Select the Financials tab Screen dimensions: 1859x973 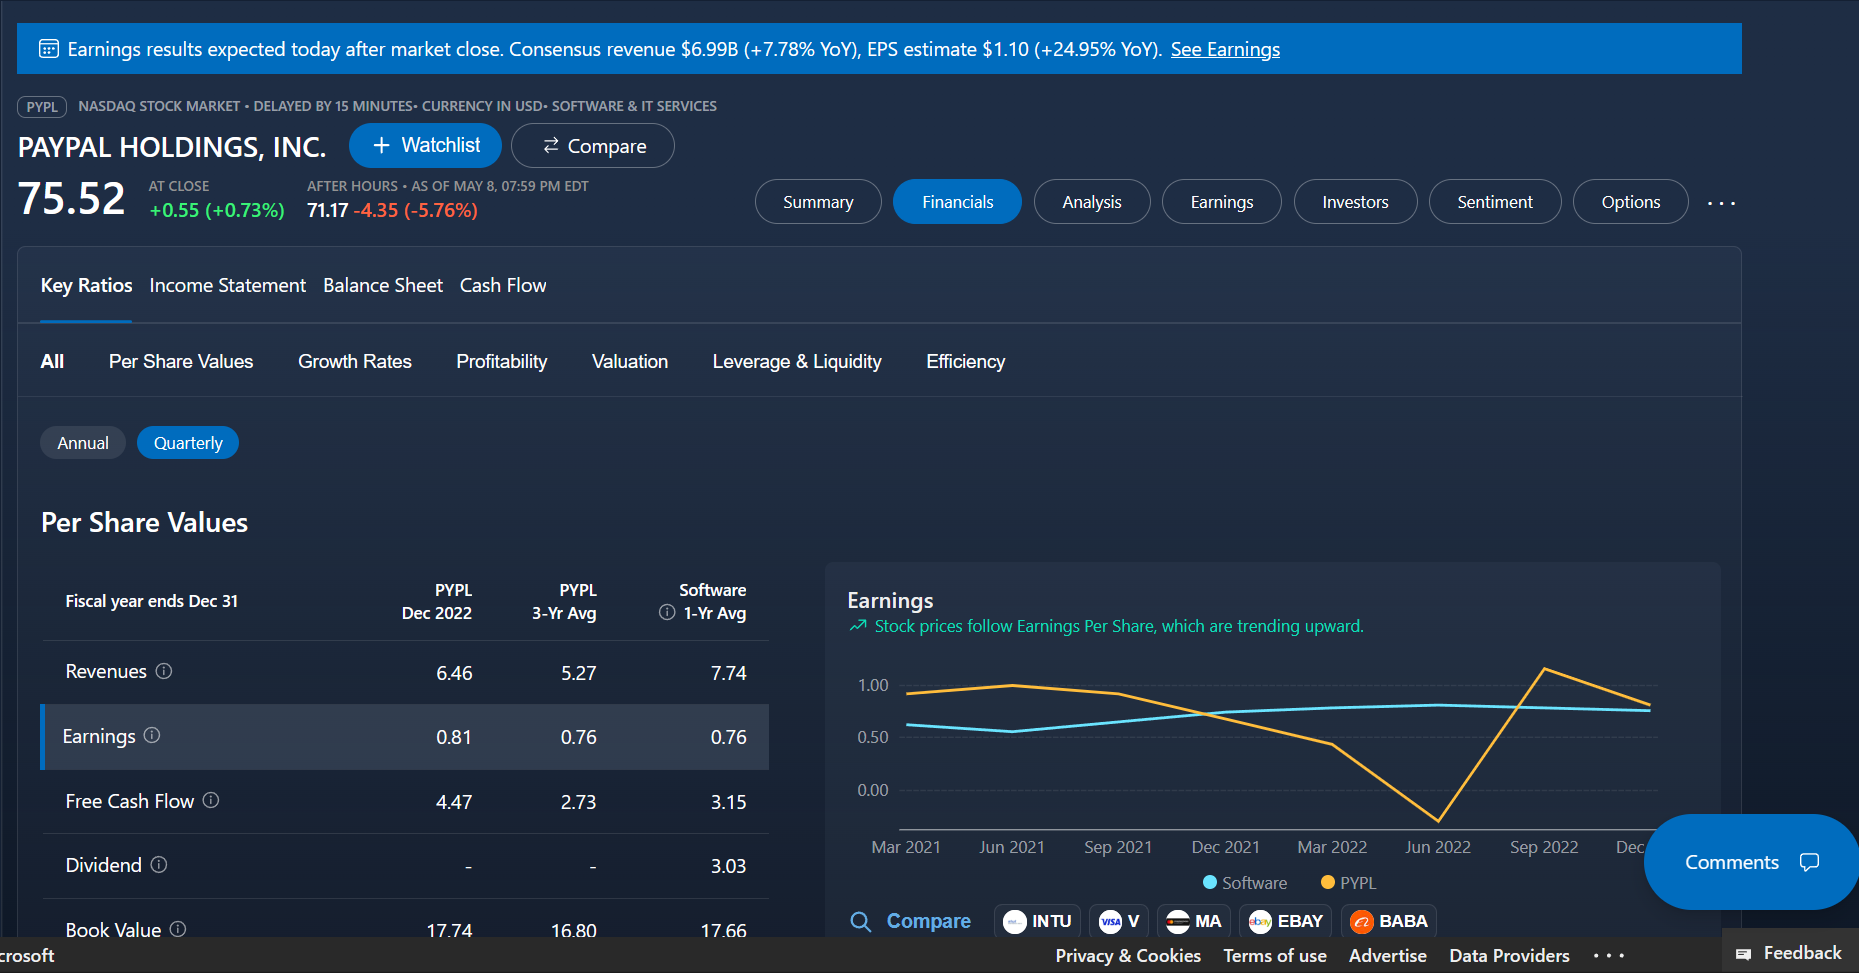pyautogui.click(x=957, y=202)
